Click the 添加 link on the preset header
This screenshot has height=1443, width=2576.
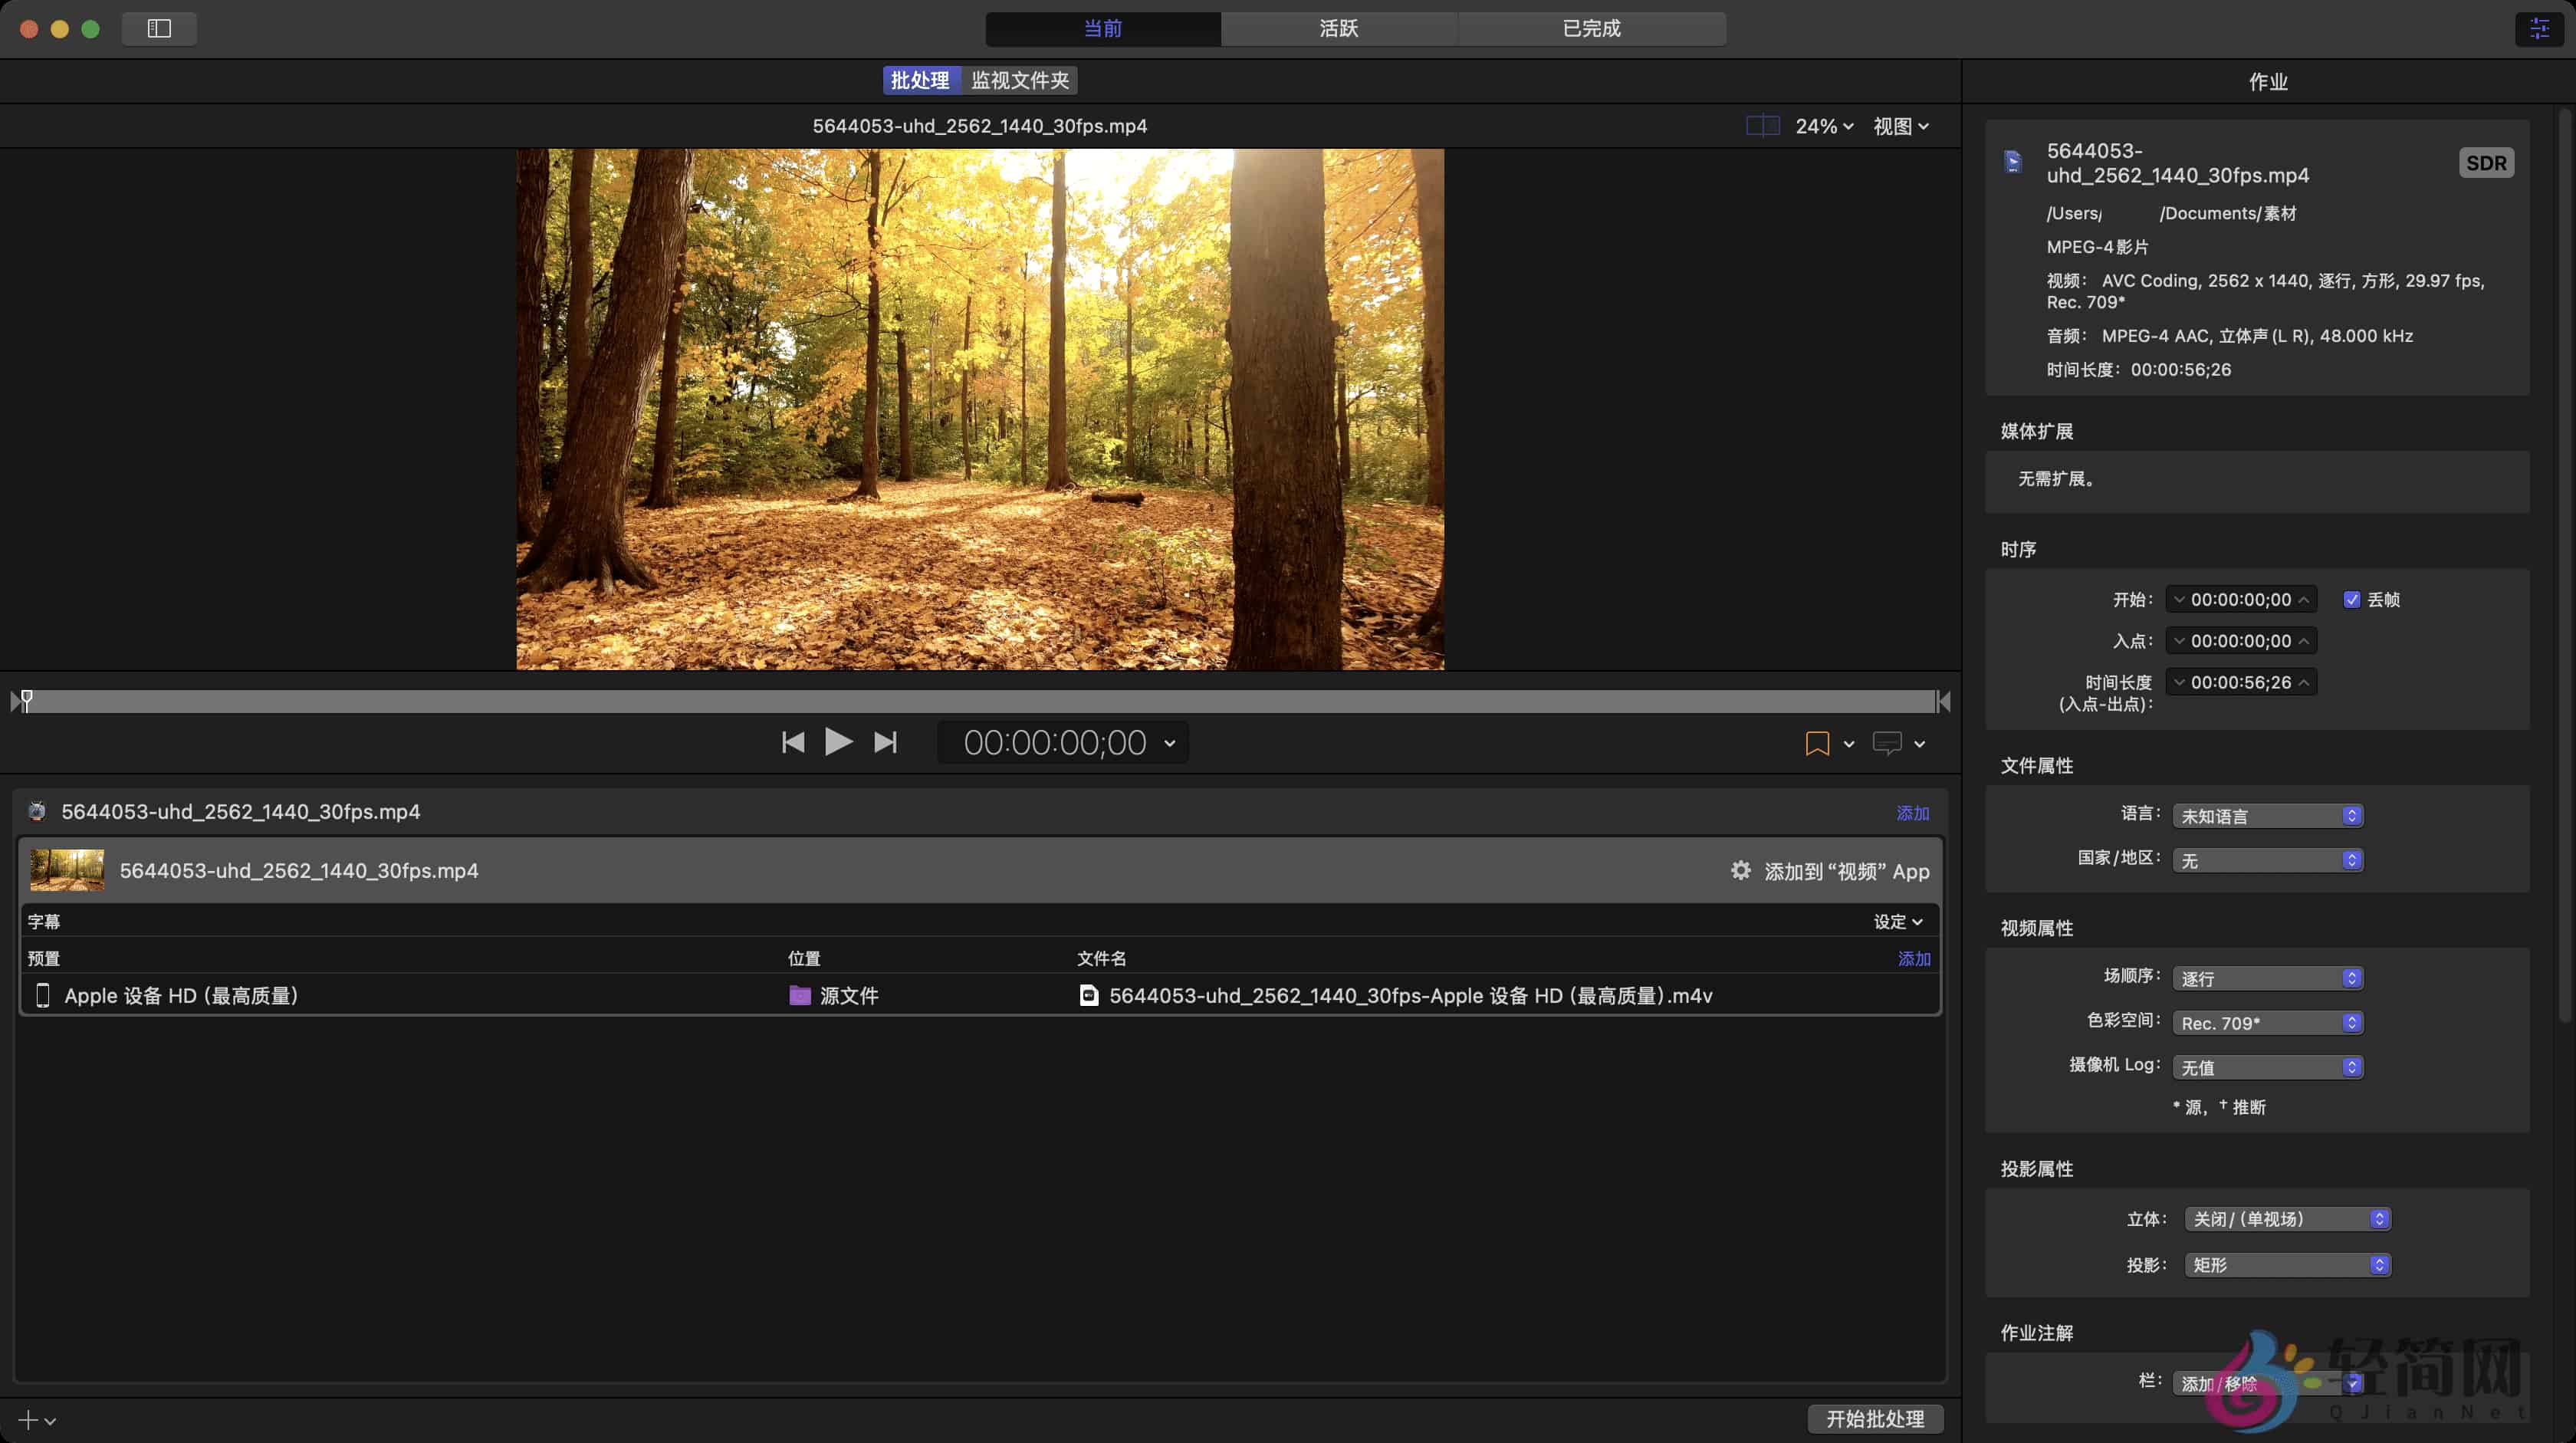point(1912,958)
